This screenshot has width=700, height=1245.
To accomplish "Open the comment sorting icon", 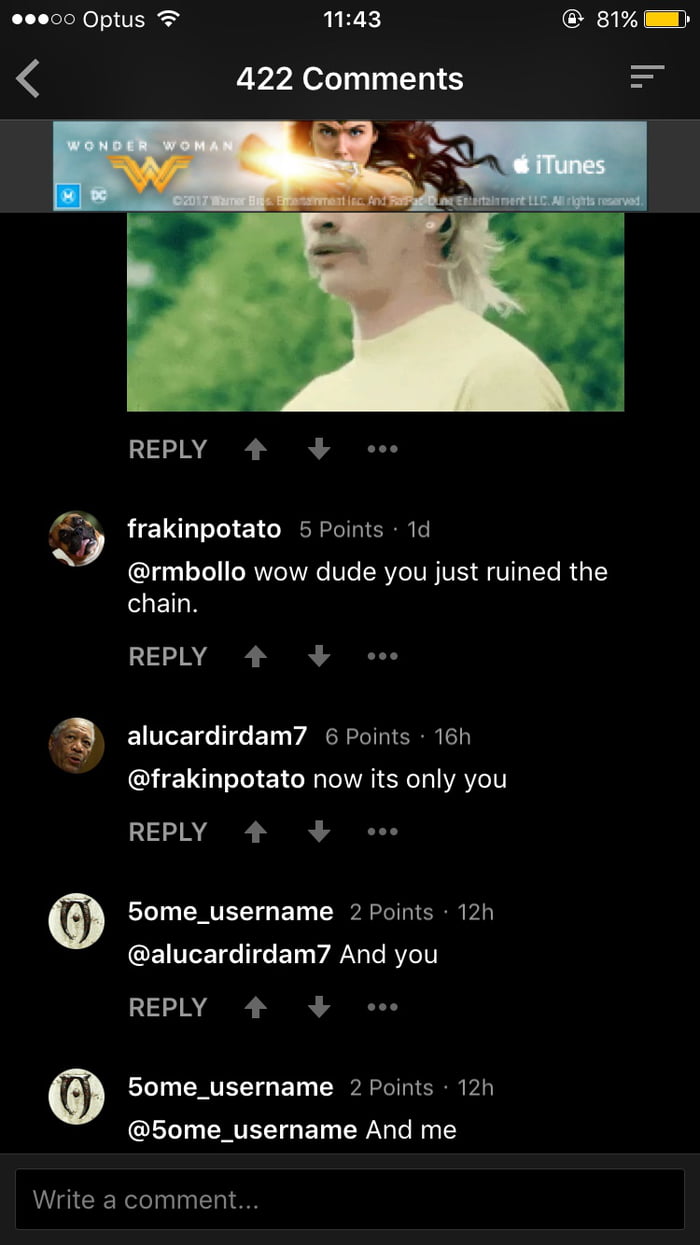I will 648,76.
